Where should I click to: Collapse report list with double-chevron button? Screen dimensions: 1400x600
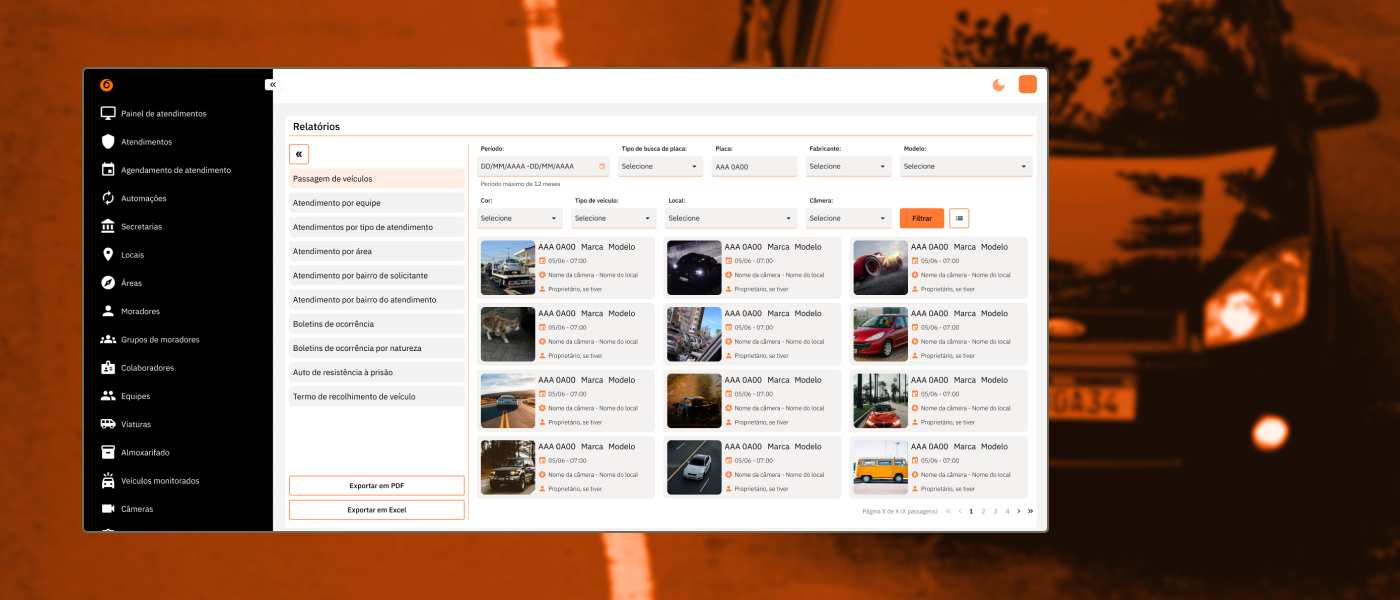click(299, 154)
